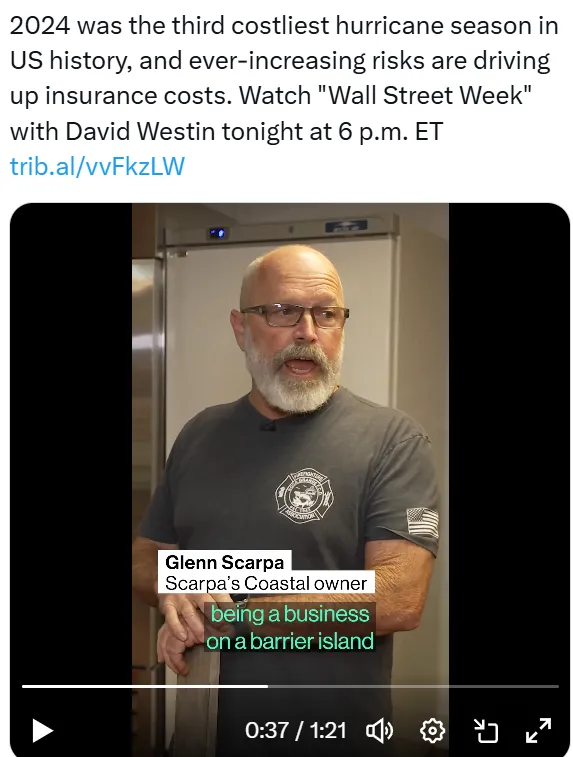Click the progress bar's current position end
Image resolution: width=573 pixels, height=757 pixels.
(x=267, y=686)
